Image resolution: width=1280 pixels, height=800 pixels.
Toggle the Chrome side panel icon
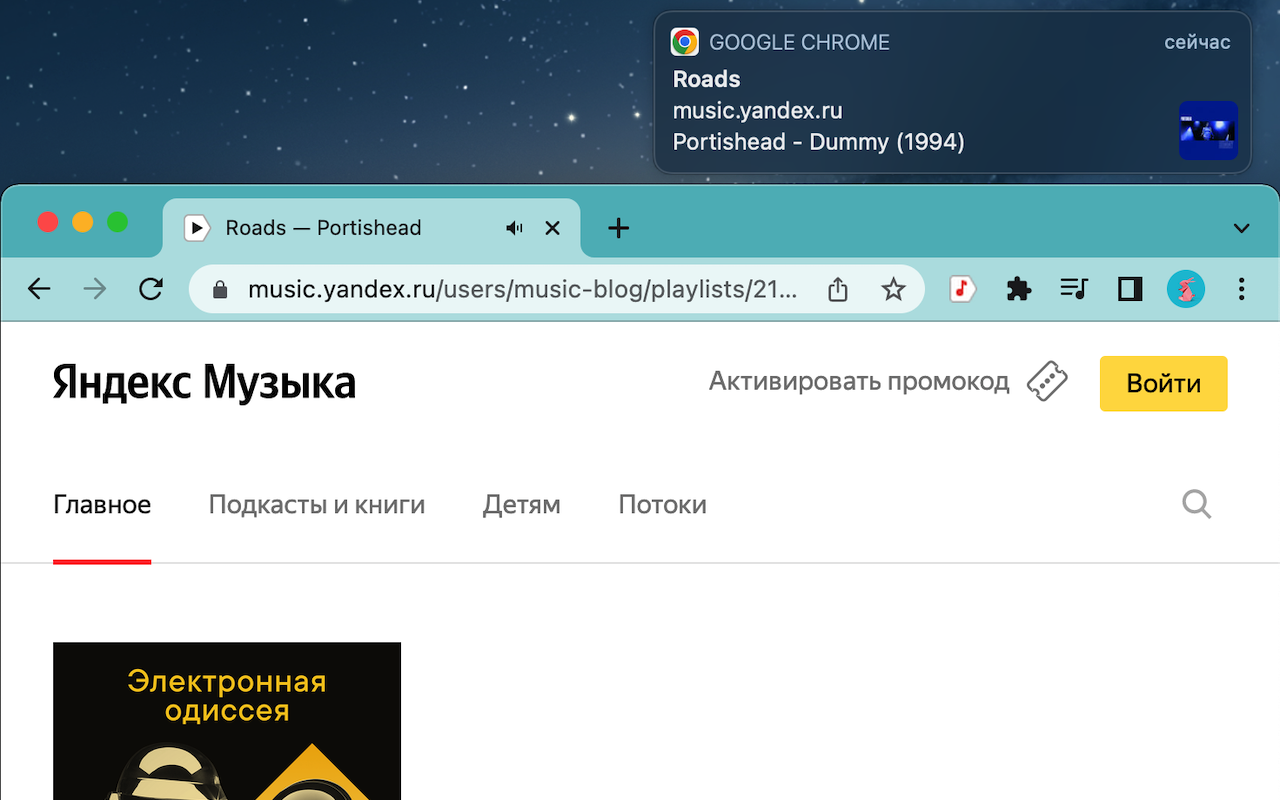pyautogui.click(x=1130, y=290)
